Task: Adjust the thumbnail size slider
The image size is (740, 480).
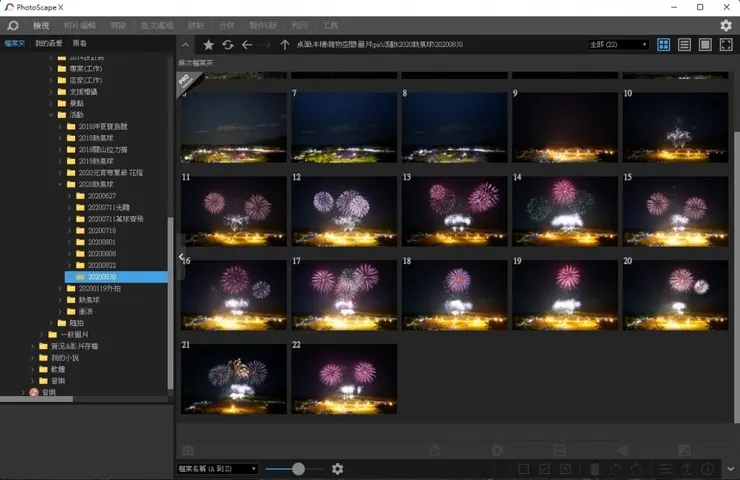Action: 298,469
